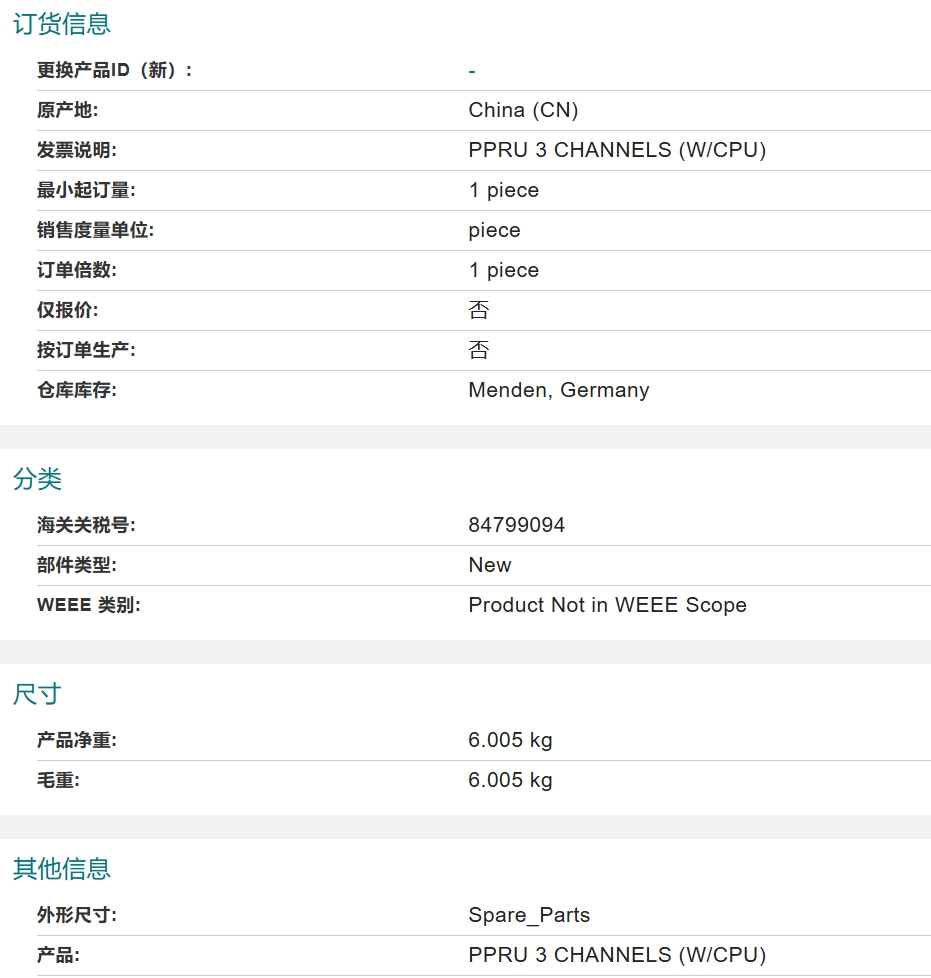The height and width of the screenshot is (978, 931).
Task: Select the 产品净重 6.005 kg value
Action: coord(510,740)
